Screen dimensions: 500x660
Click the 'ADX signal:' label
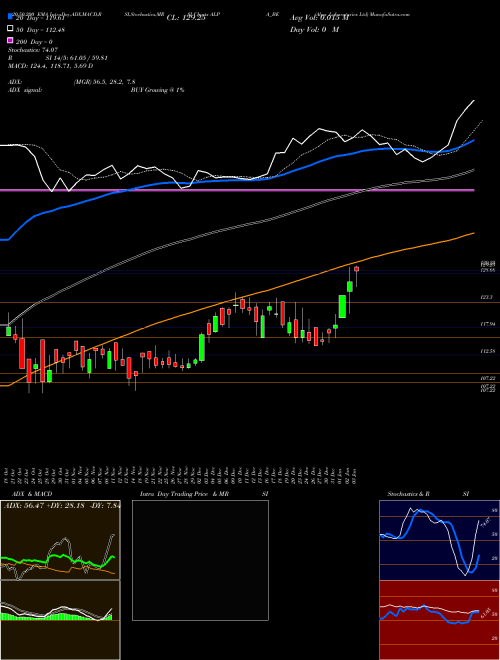coord(25,90)
